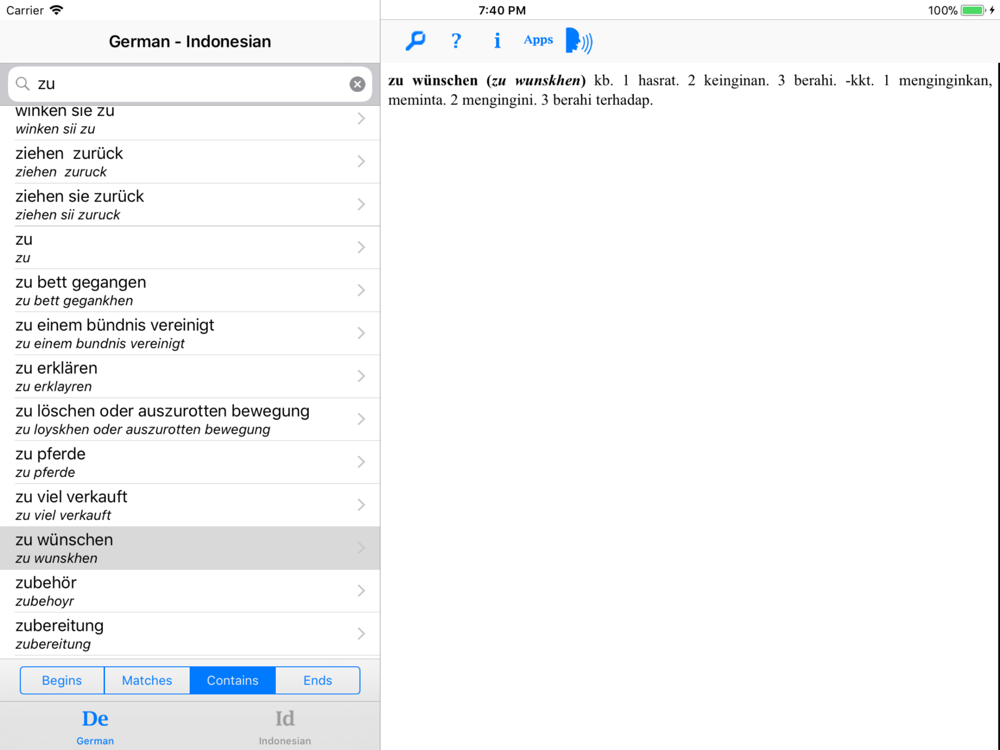Open entry 'zubereitung'

pyautogui.click(x=190, y=634)
